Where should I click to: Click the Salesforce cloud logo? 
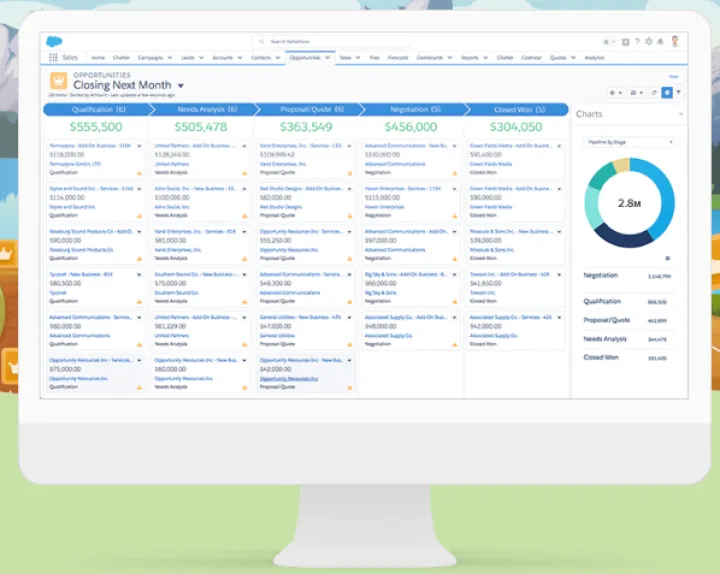(x=52, y=42)
